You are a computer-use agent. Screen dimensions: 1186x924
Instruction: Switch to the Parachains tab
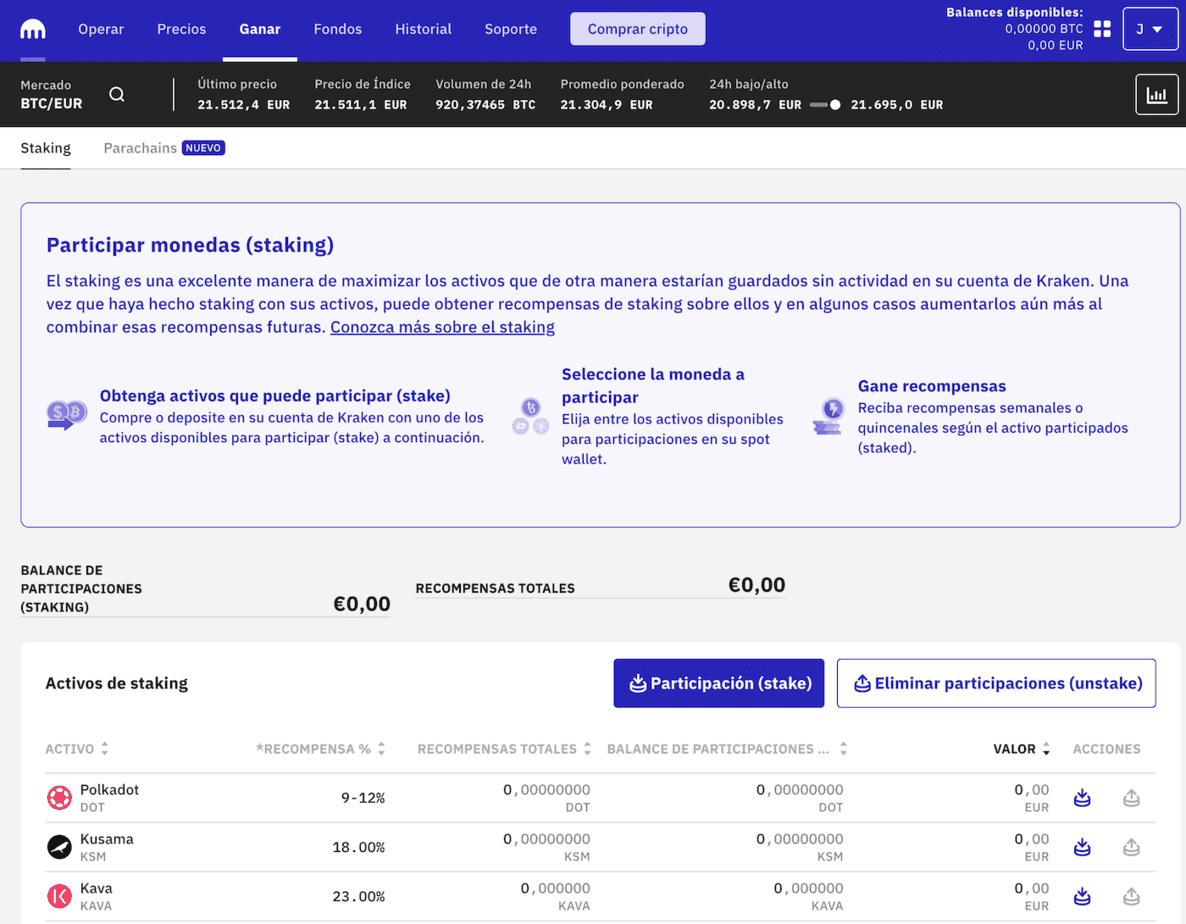click(140, 148)
